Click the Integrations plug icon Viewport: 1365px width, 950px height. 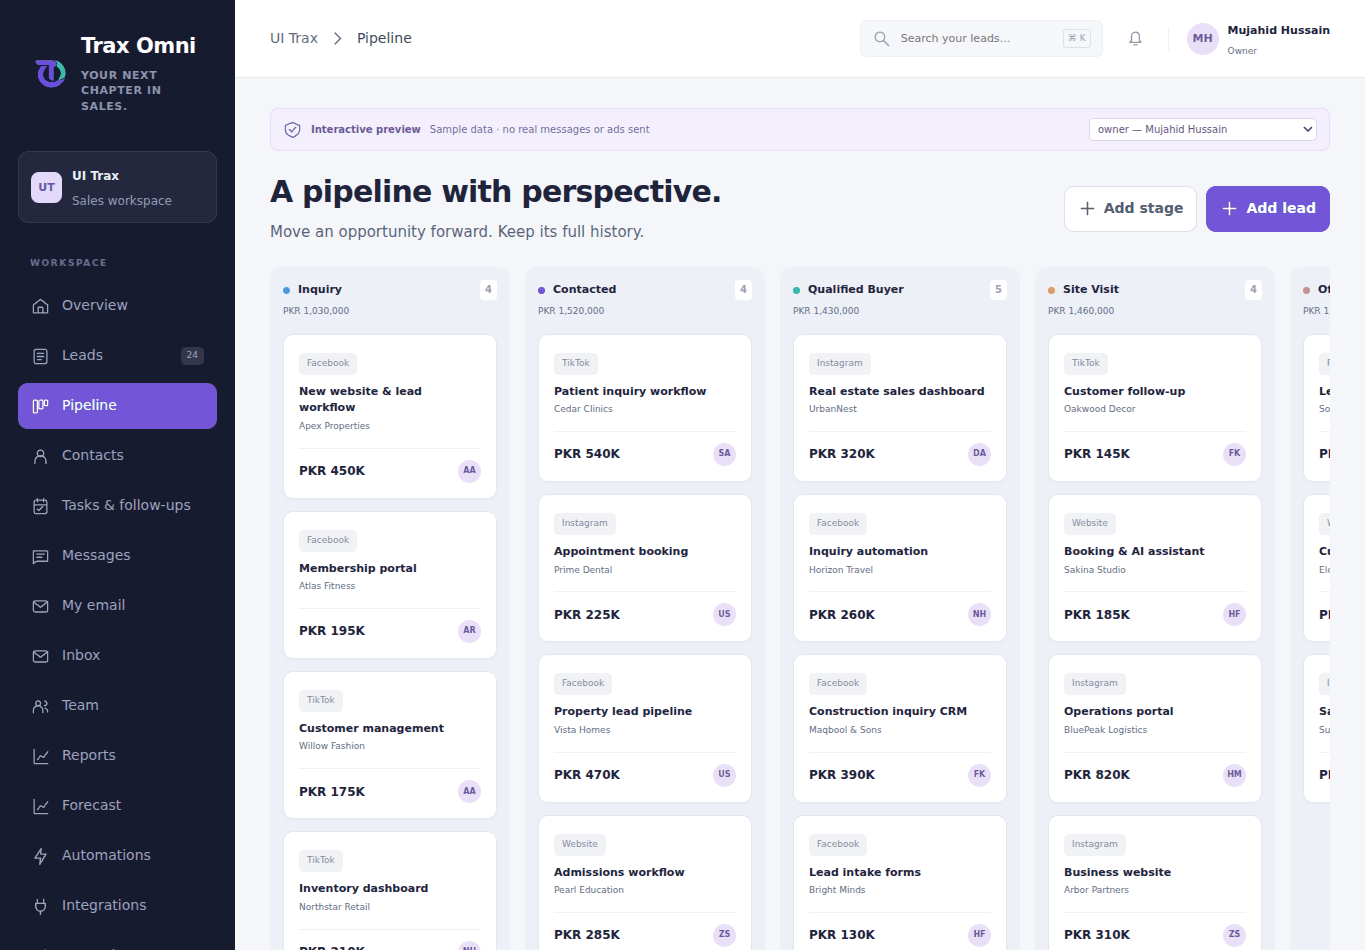(x=41, y=906)
